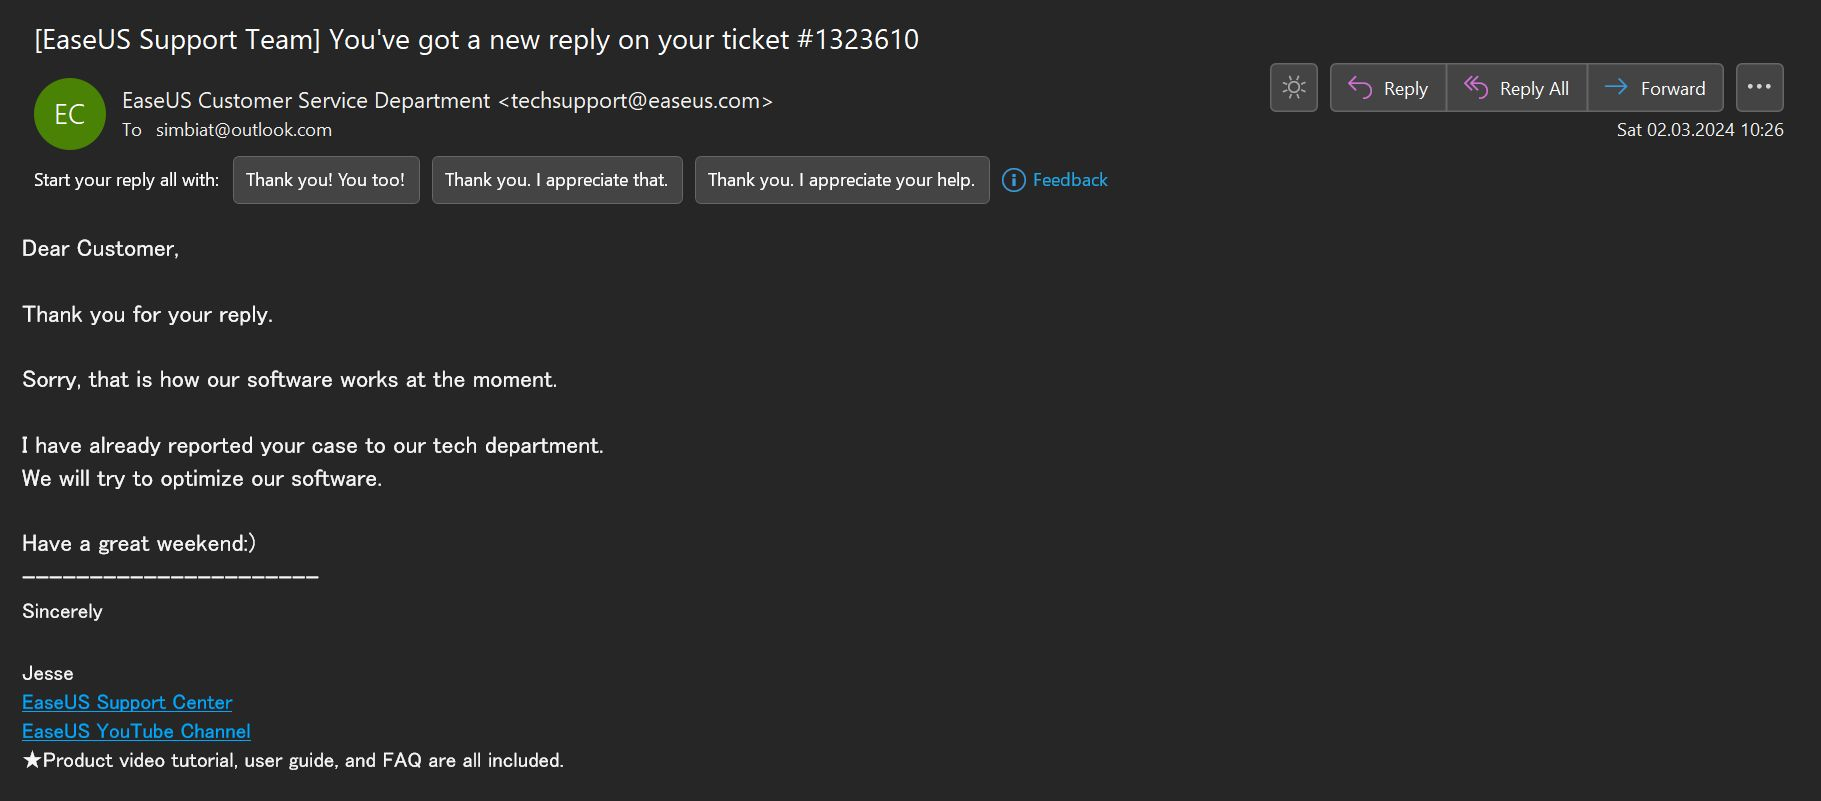Choose "Thank you! You too!" suggested reply

(x=326, y=180)
